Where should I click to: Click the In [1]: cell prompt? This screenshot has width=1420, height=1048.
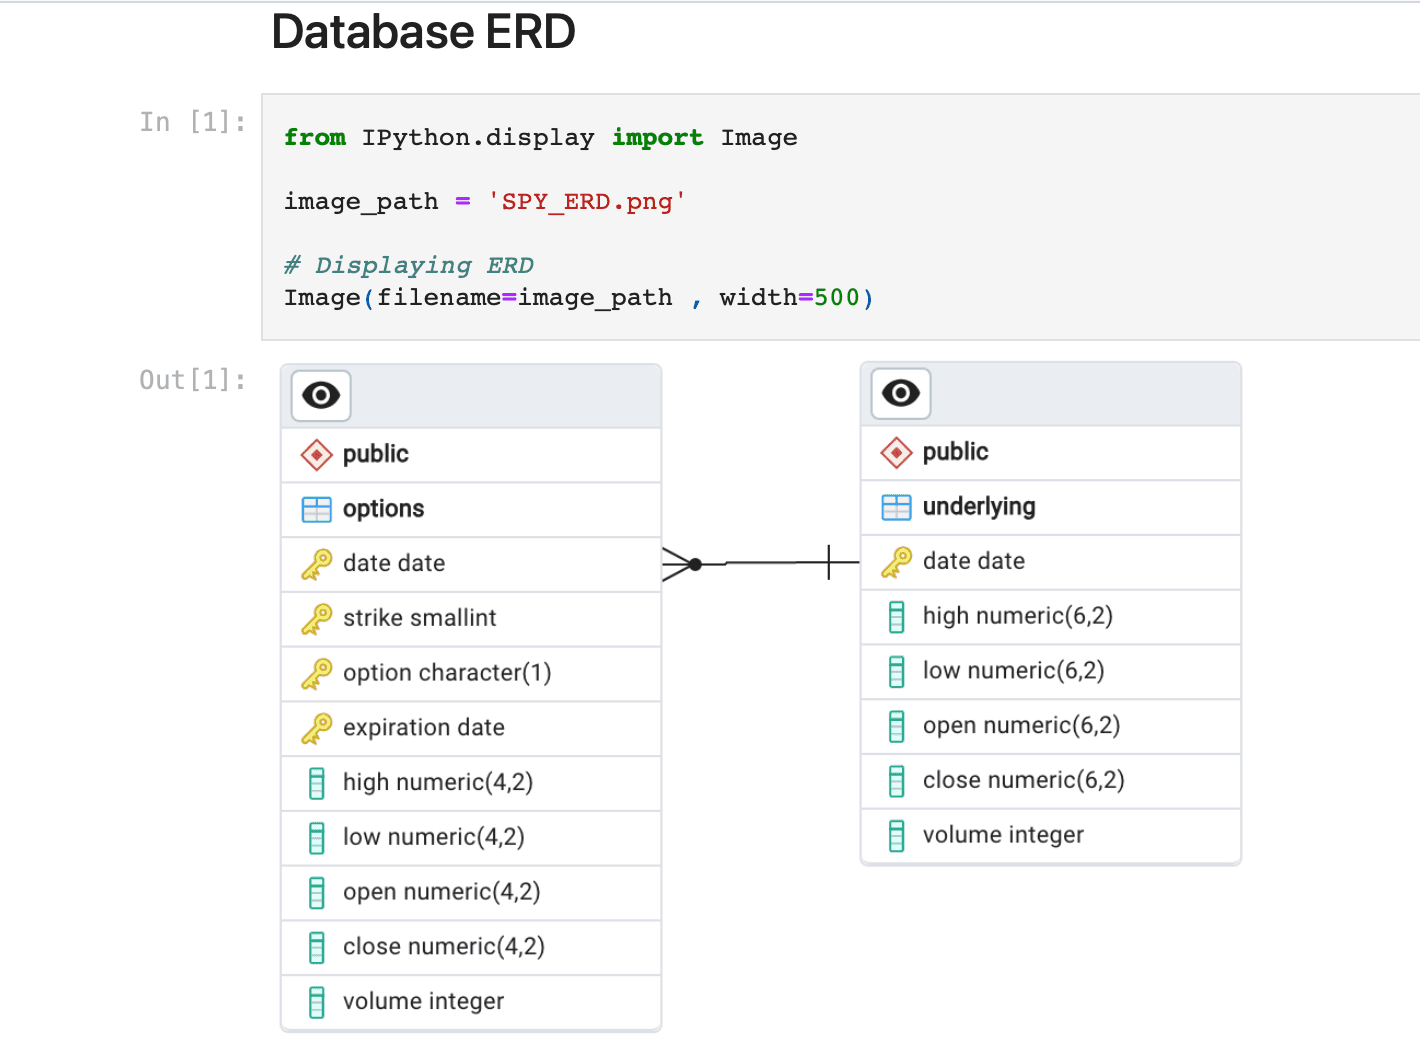193,122
